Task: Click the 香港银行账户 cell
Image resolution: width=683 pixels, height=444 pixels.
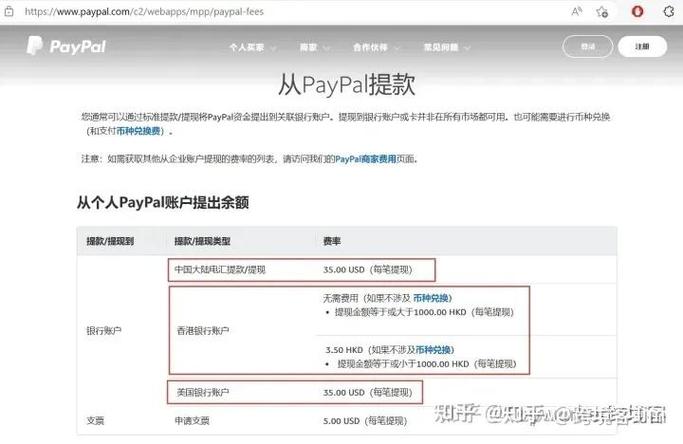Action: tap(203, 331)
